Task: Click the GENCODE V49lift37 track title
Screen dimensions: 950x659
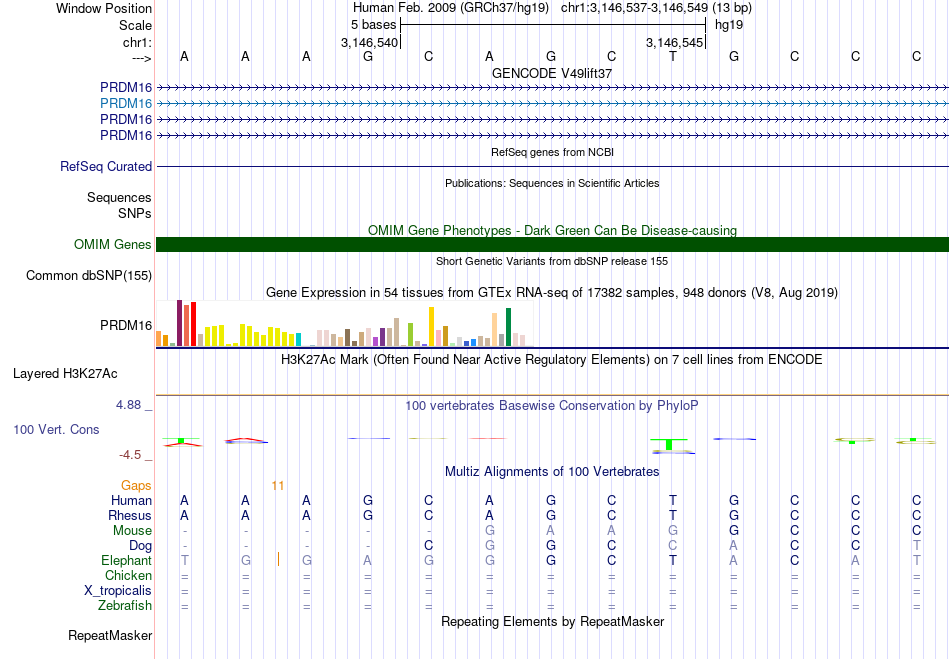Action: [x=552, y=73]
